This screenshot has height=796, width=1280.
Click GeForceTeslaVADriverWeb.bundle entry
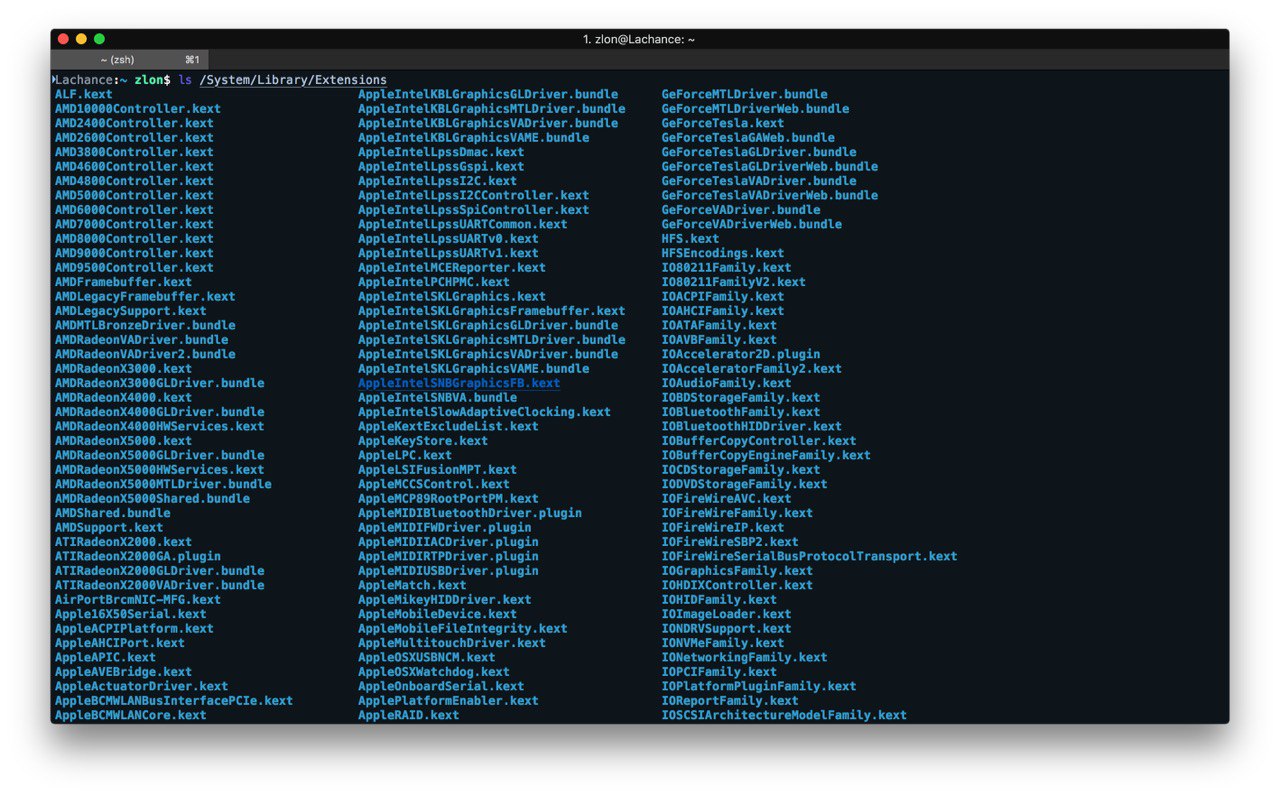[770, 196]
